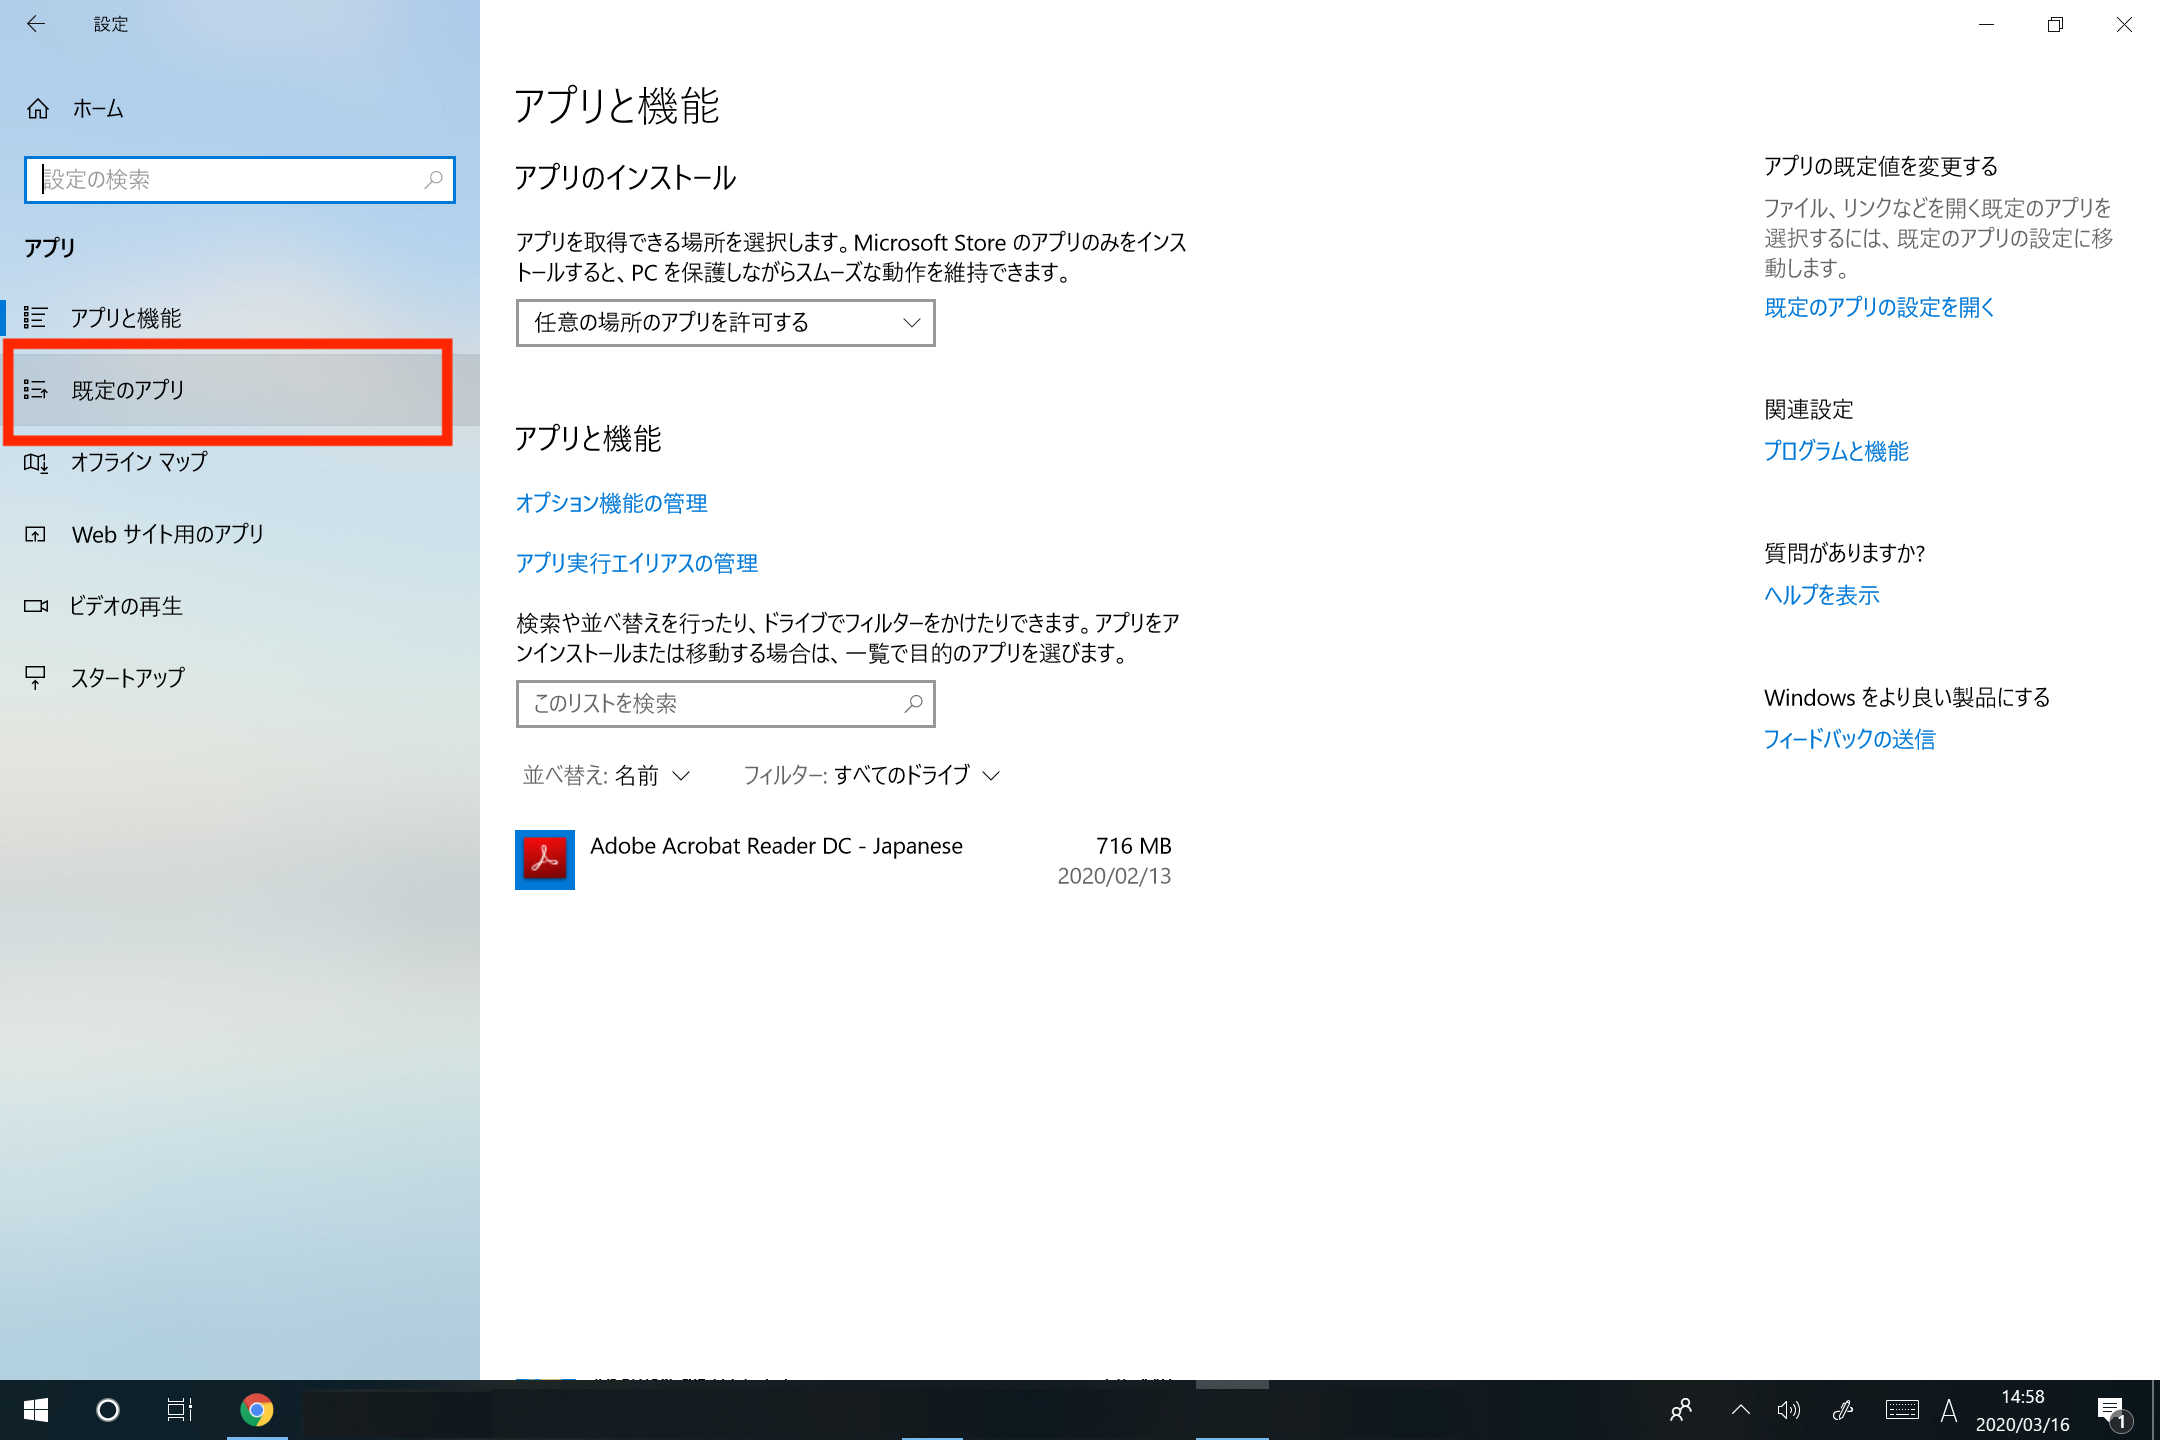Image resolution: width=2160 pixels, height=1440 pixels.
Task: Click the フィードバックの送信 link
Action: [1849, 739]
